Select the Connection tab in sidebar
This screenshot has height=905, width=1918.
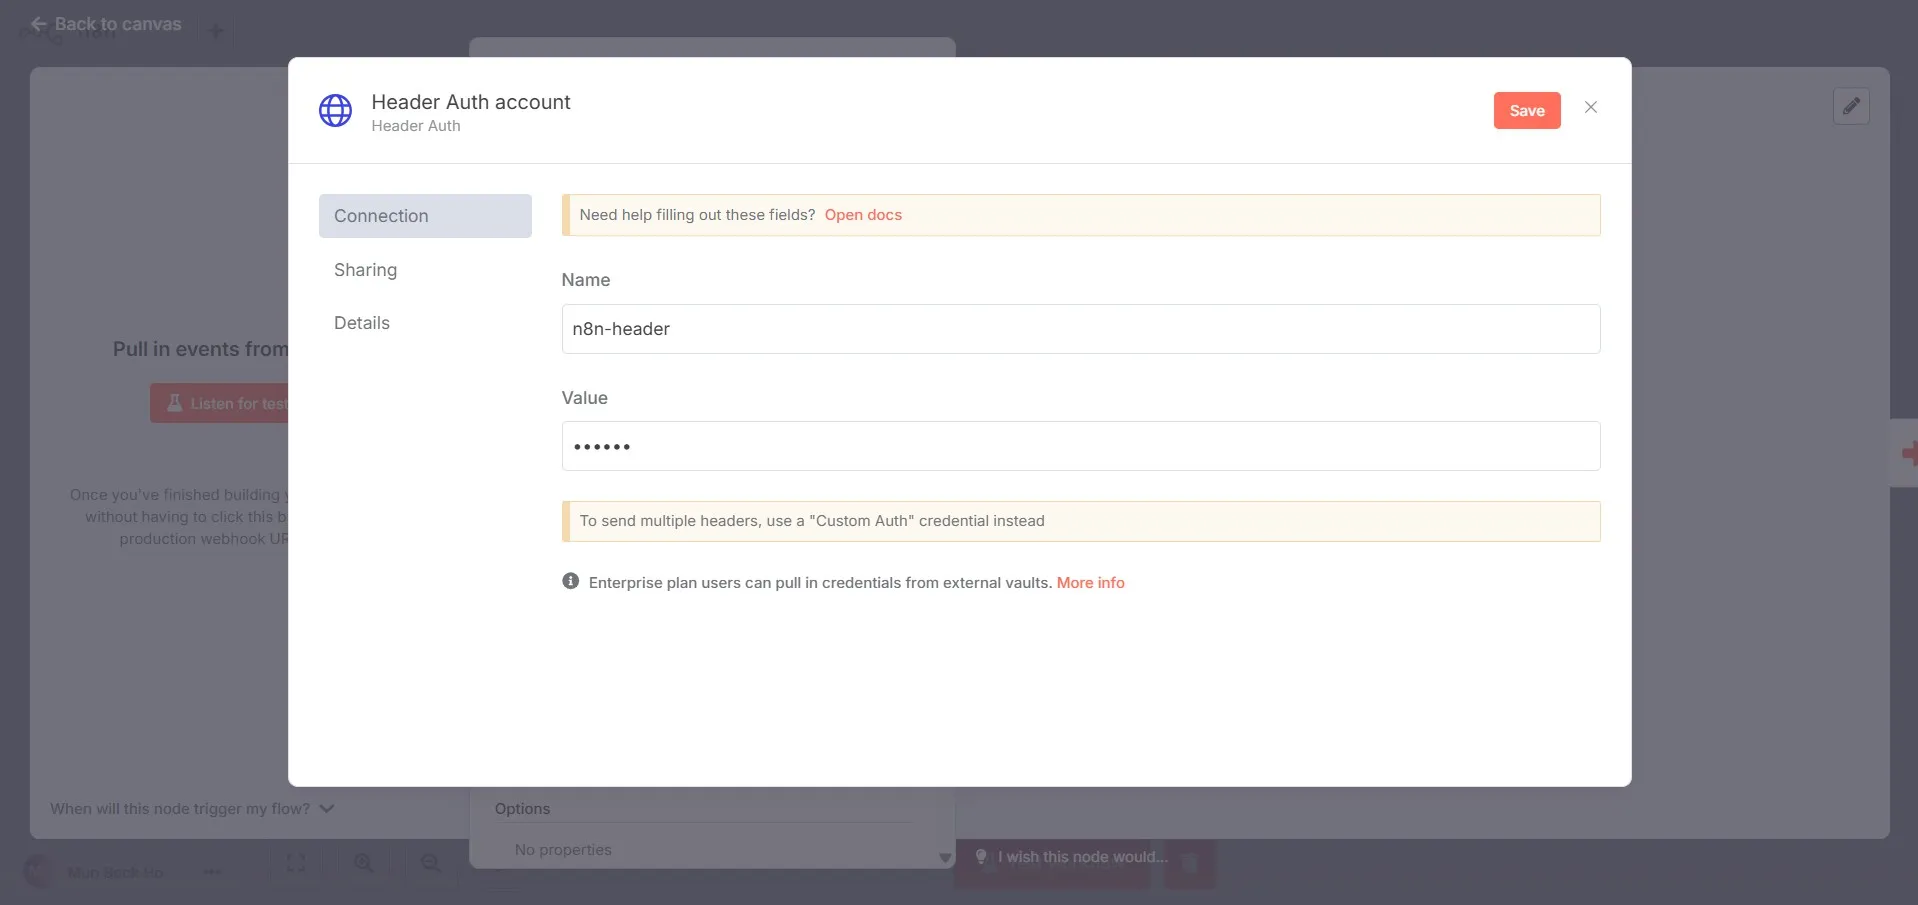pos(425,216)
